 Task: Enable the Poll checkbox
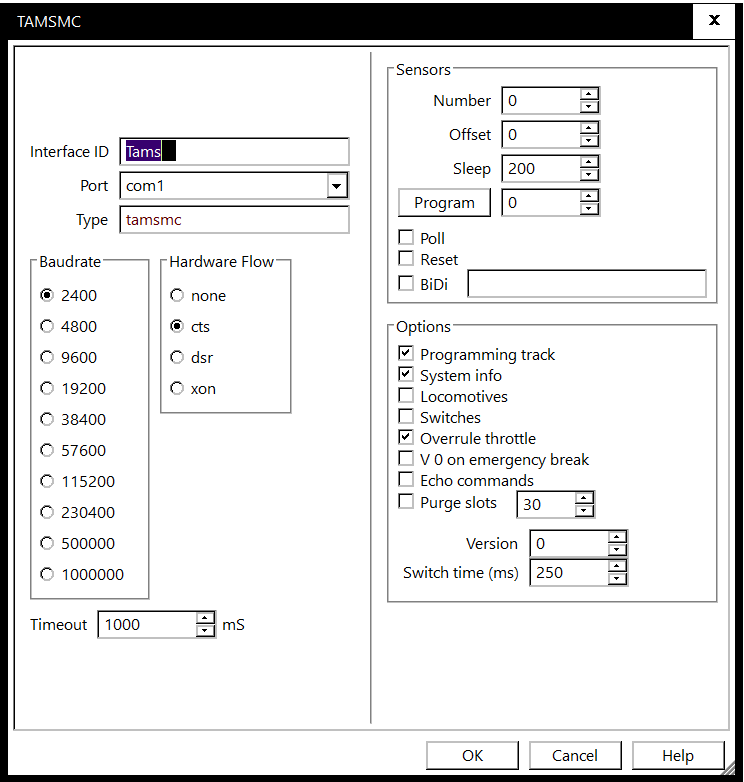pos(406,238)
